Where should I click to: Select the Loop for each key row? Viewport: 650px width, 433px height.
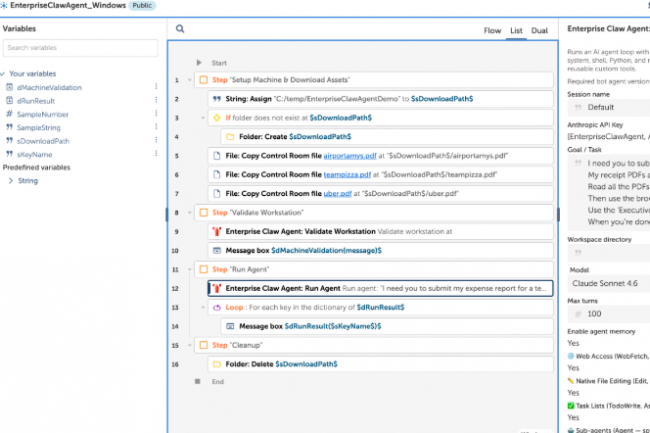coord(380,307)
